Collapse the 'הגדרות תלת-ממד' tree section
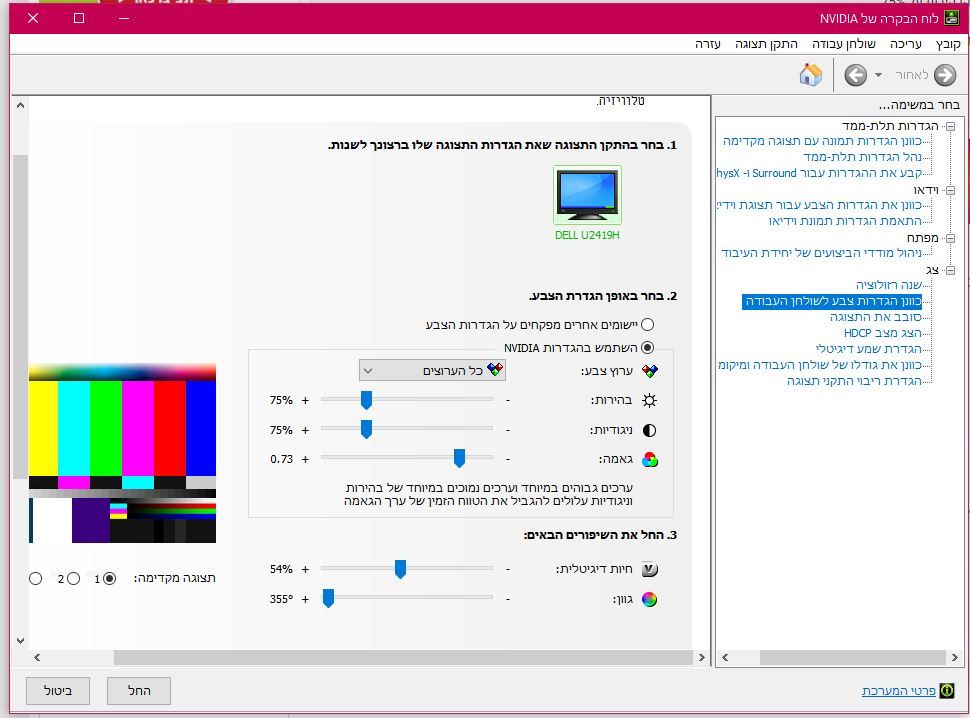This screenshot has height=718, width=970. pyautogui.click(x=951, y=126)
